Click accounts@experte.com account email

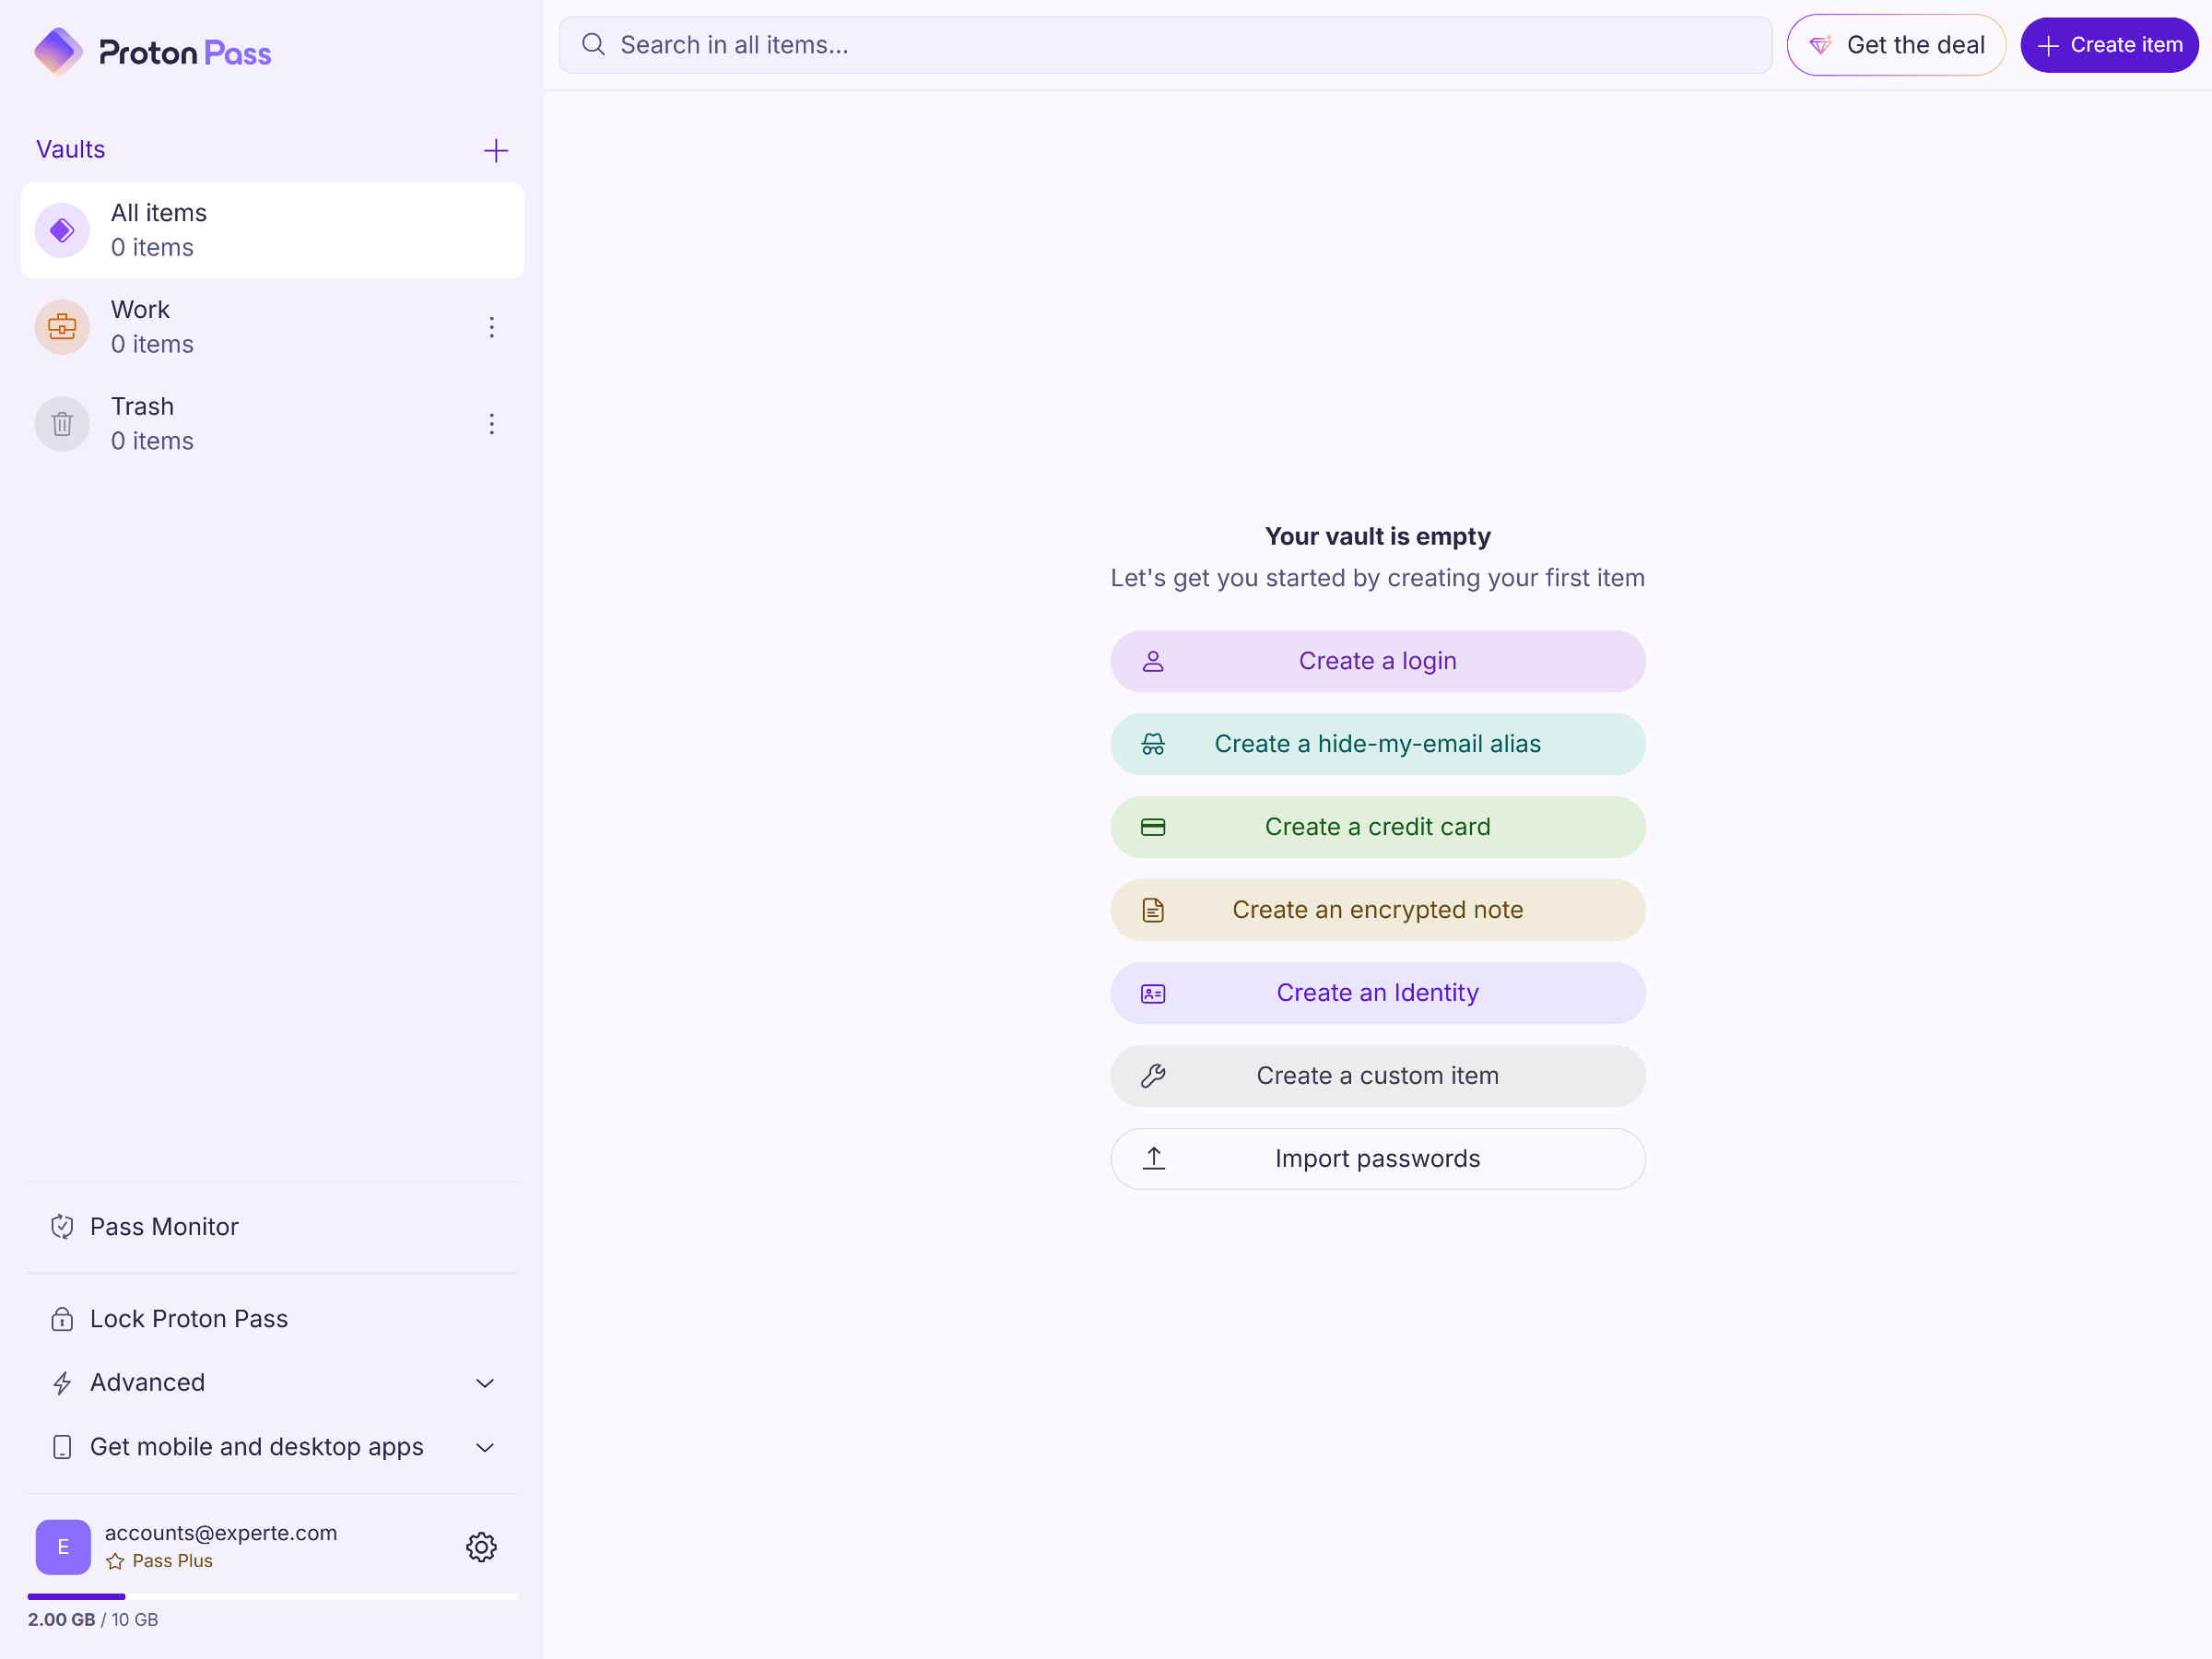(x=221, y=1533)
